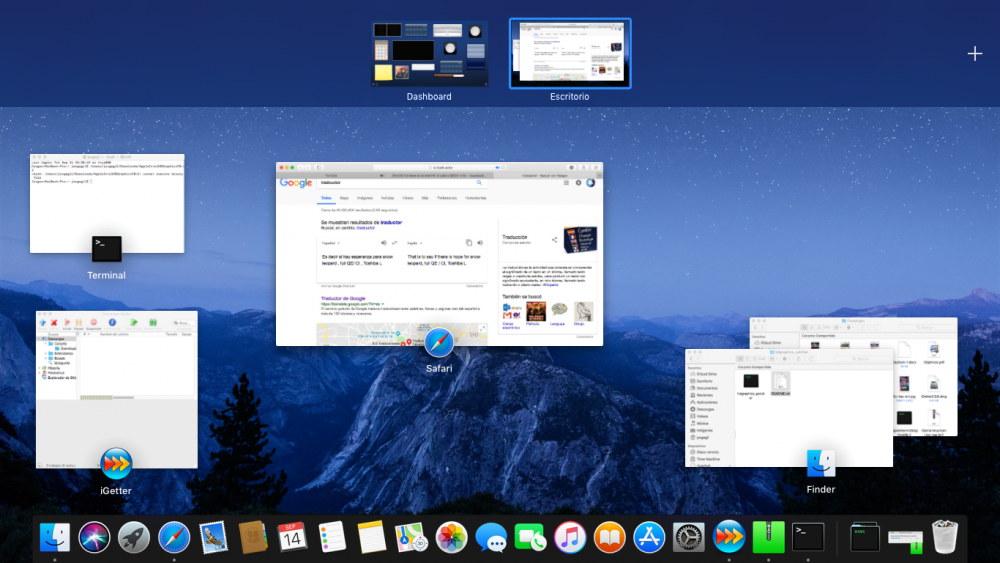This screenshot has width=1000, height=563.
Task: Click blue search magnifier in Safari window
Action: (x=480, y=182)
